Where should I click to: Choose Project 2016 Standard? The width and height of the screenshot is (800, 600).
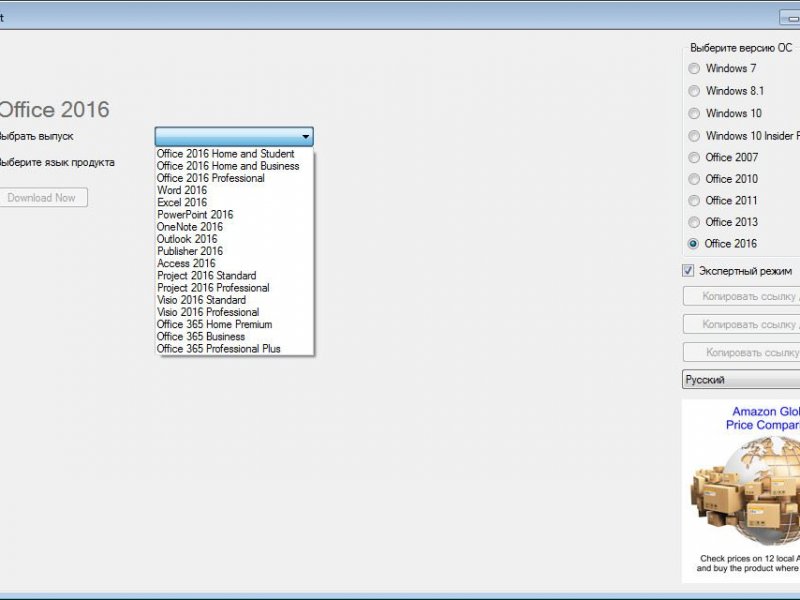coord(234,276)
